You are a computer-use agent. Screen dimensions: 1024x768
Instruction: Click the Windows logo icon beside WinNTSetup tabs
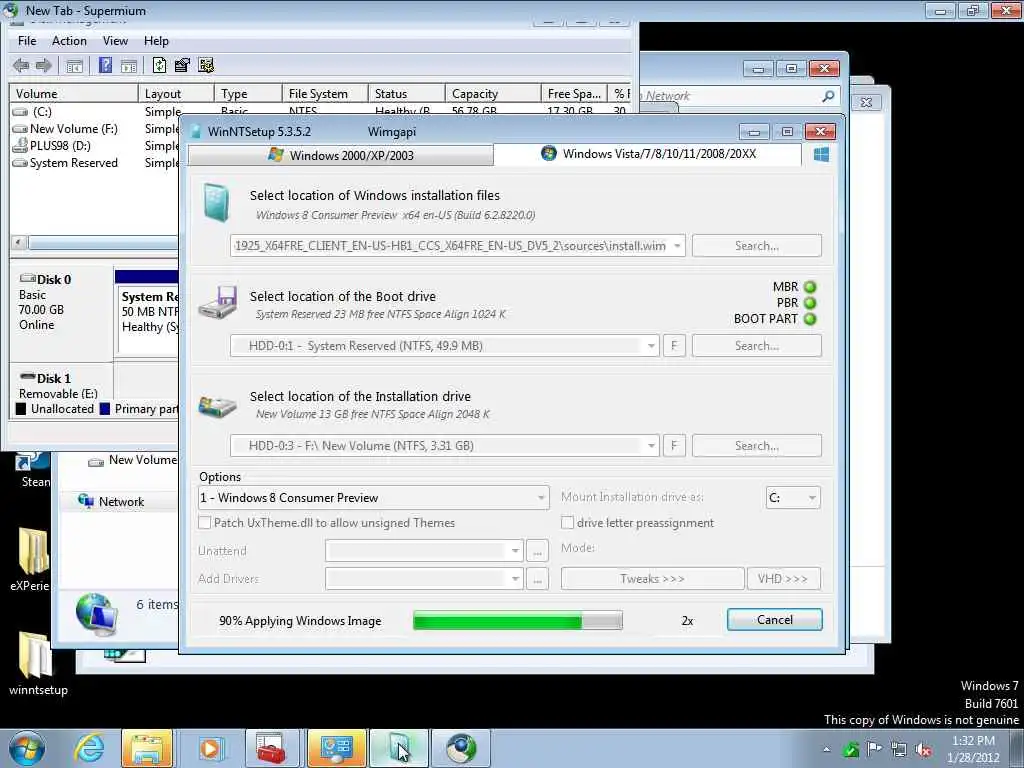point(822,154)
